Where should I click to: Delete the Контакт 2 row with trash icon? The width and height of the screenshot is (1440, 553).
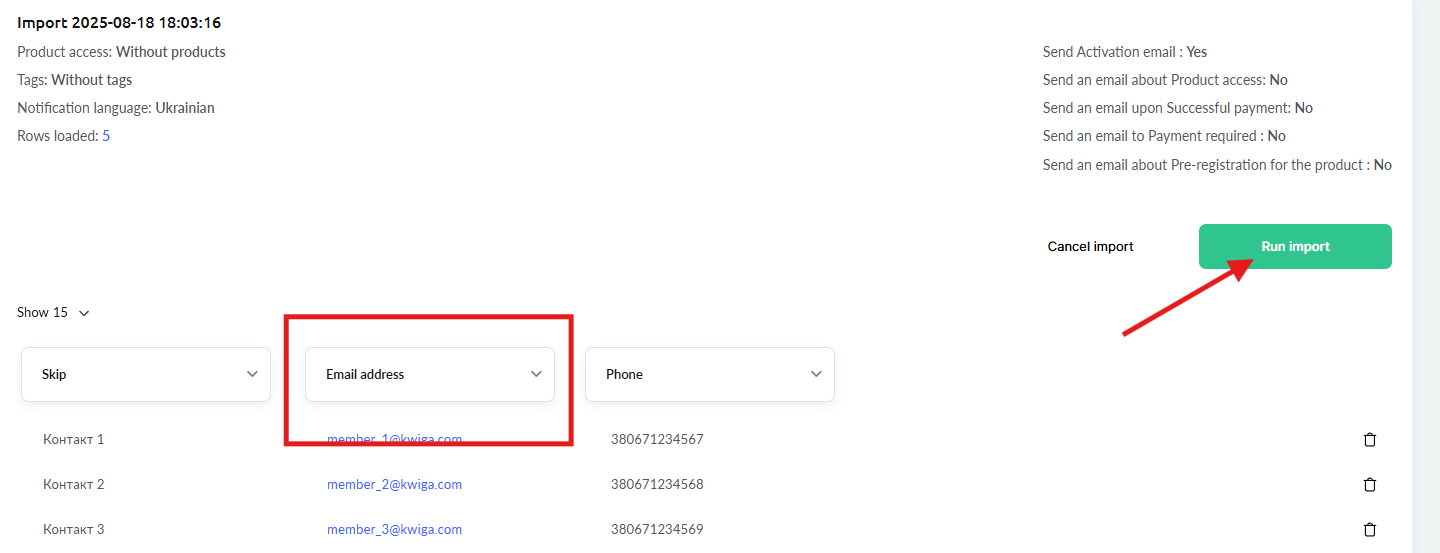point(1370,484)
